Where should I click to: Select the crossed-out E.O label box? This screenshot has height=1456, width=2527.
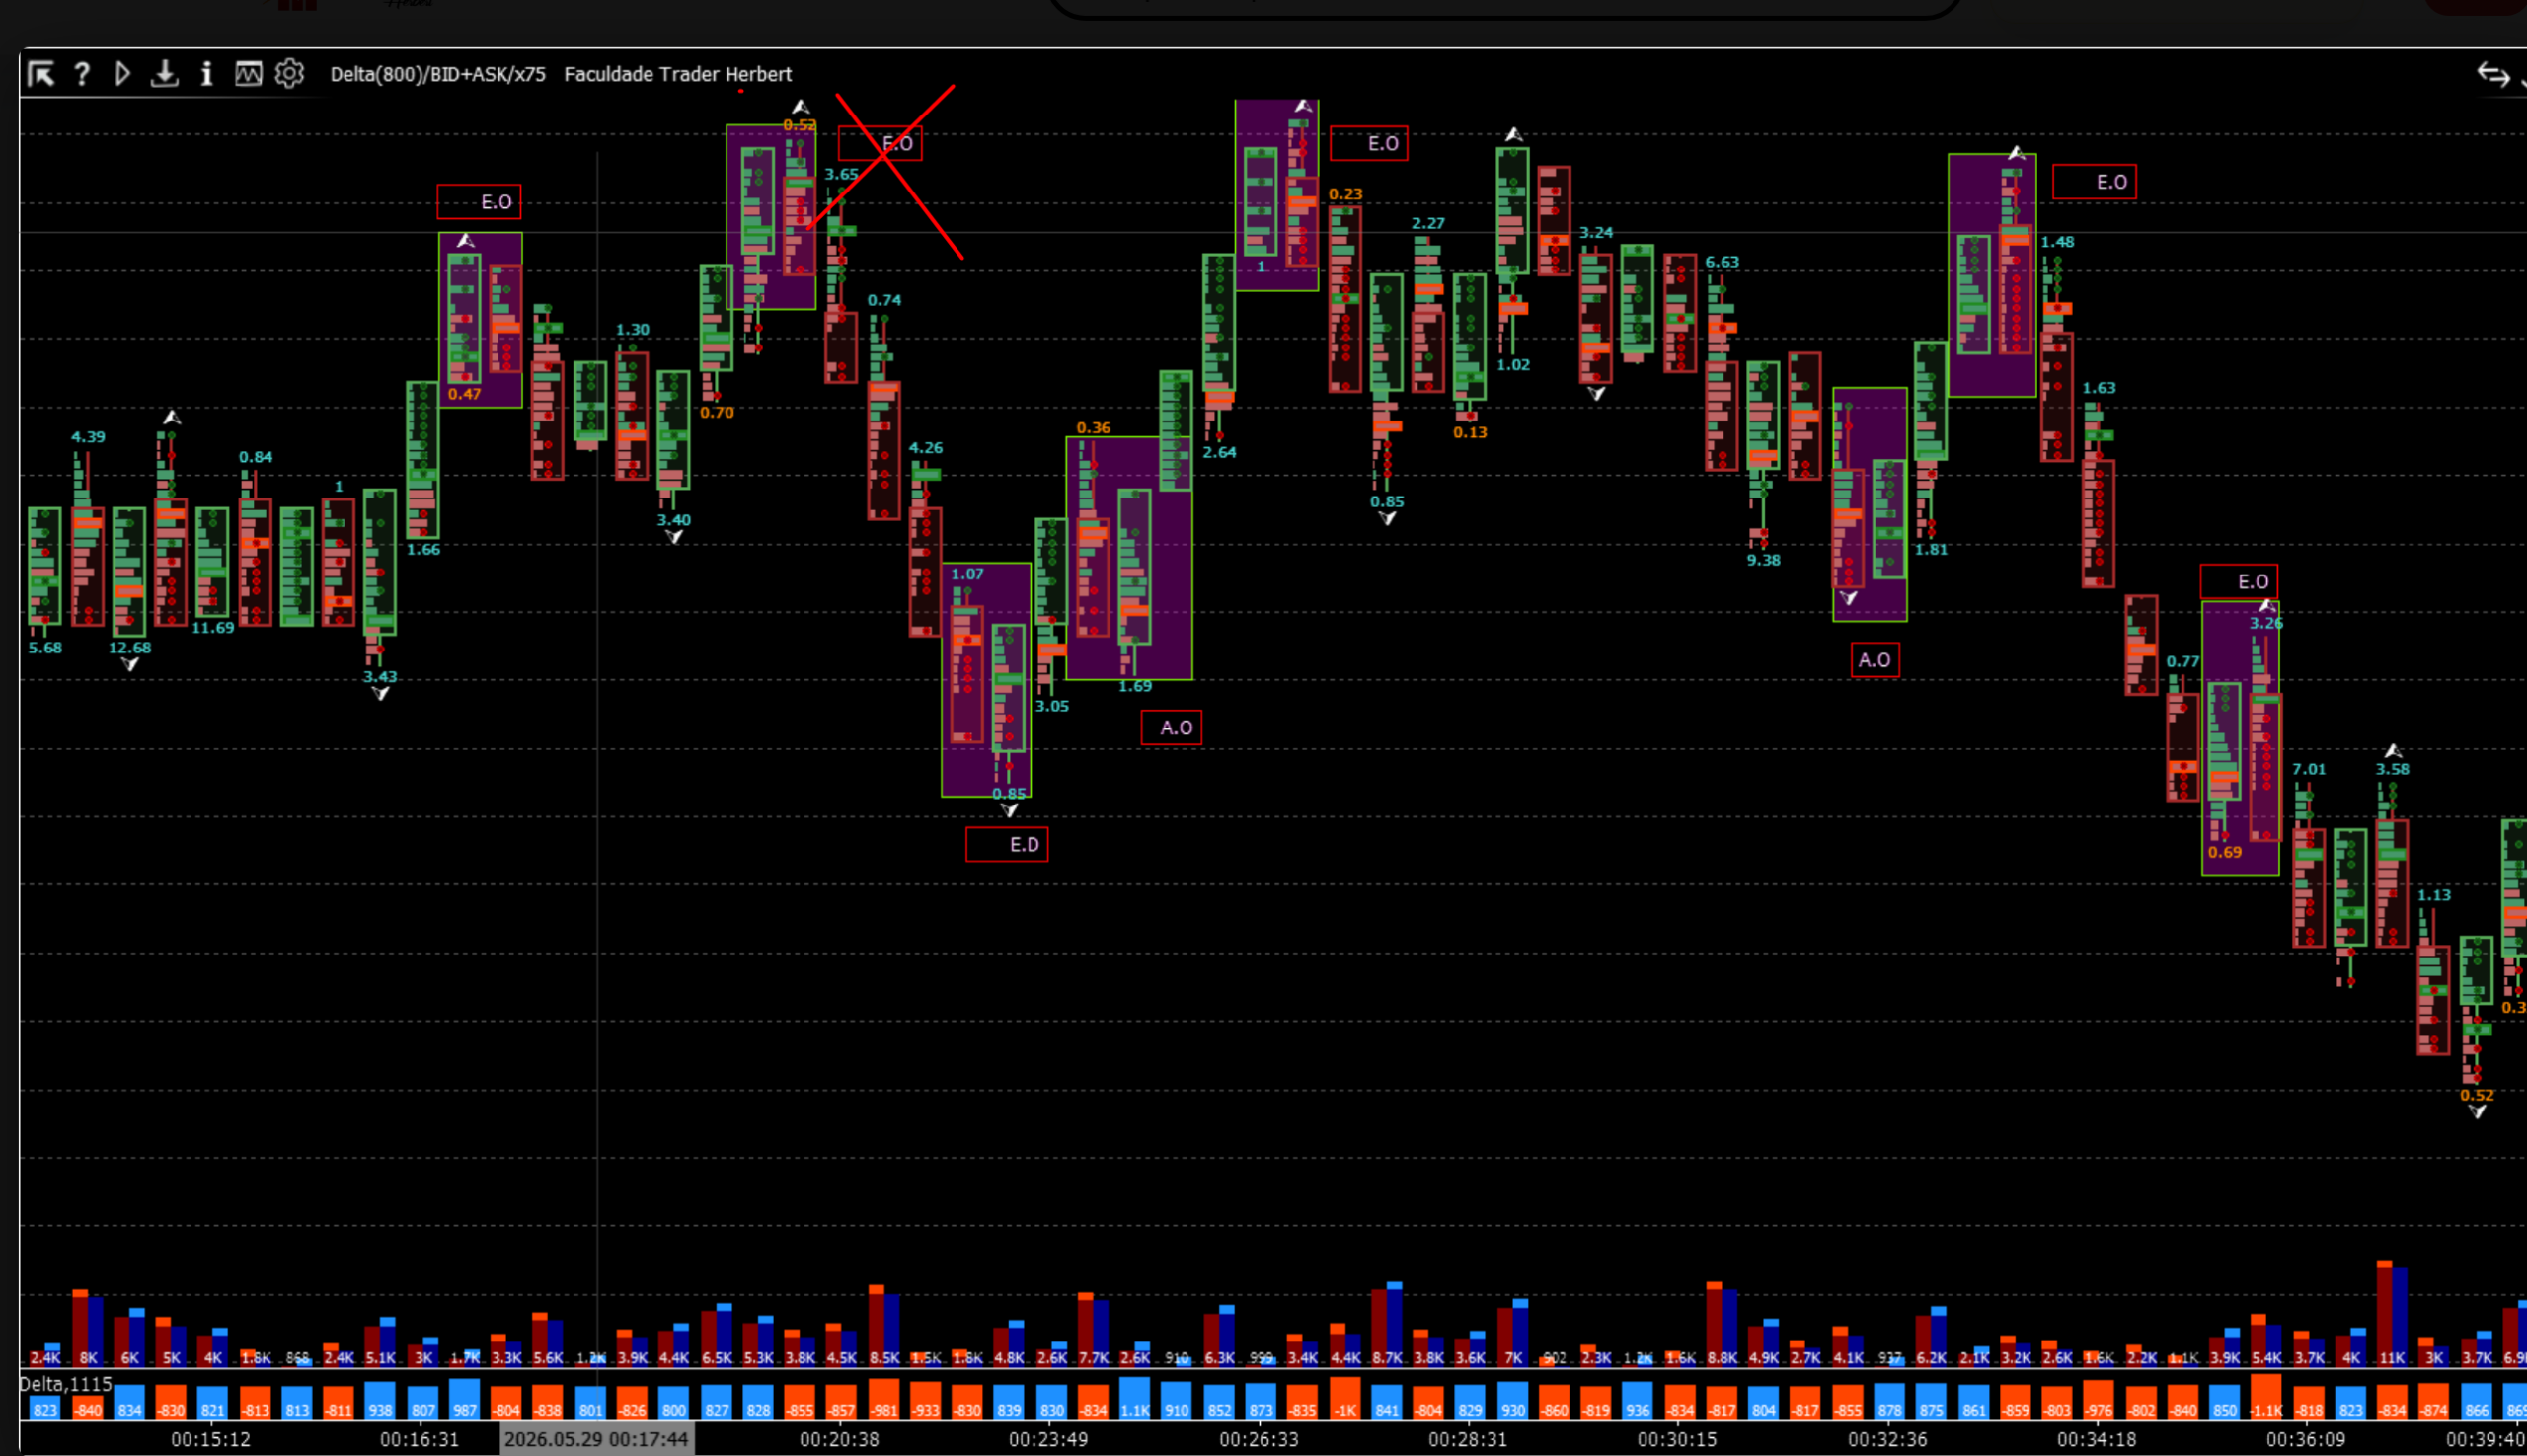pos(880,144)
